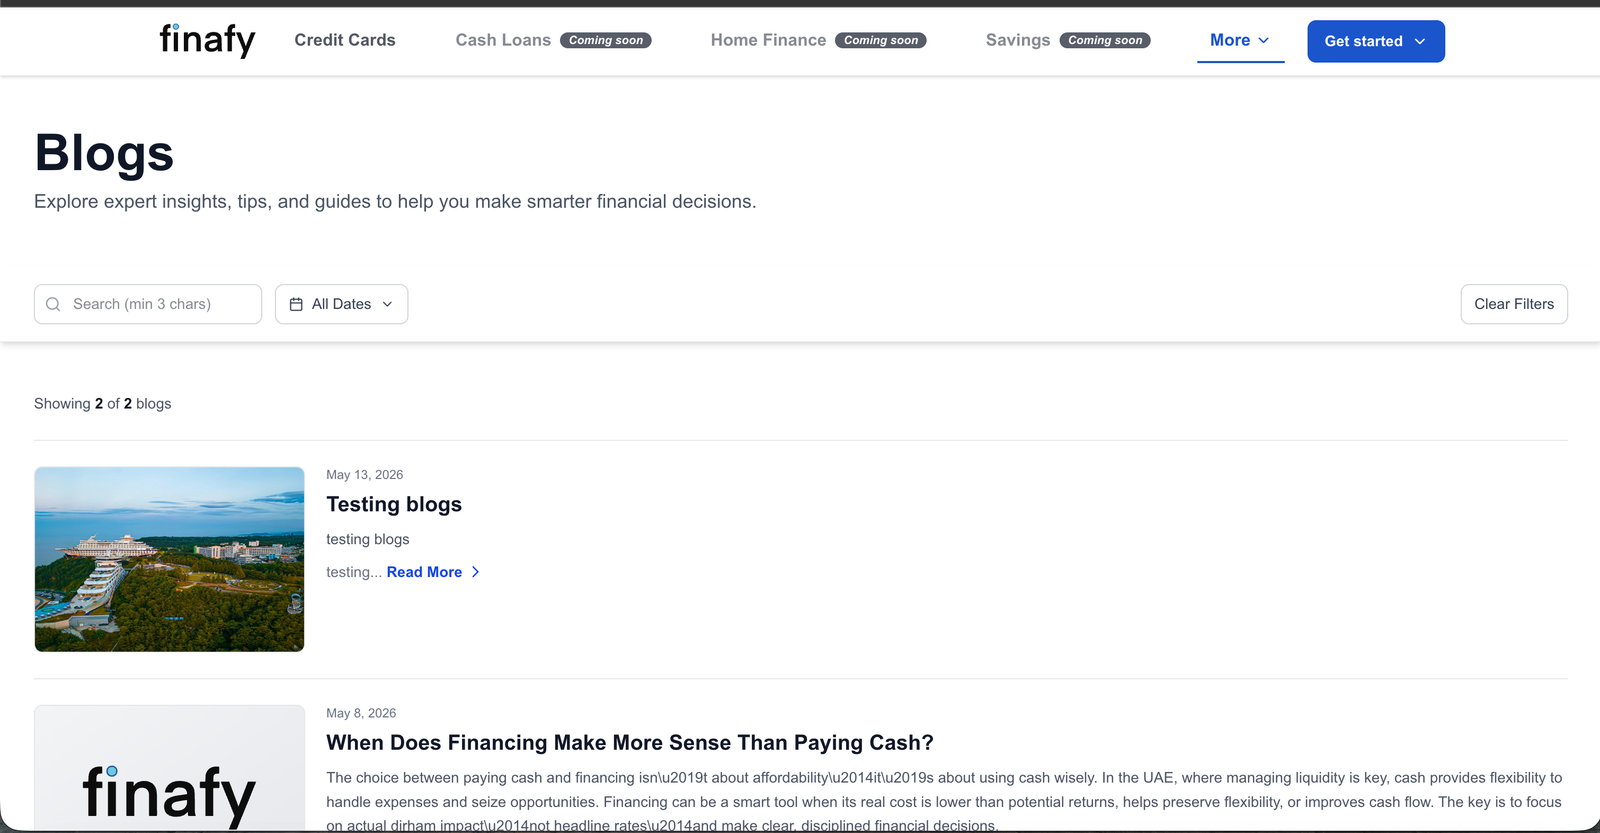This screenshot has width=1600, height=833.
Task: Click the chevron next to More
Action: click(x=1264, y=41)
